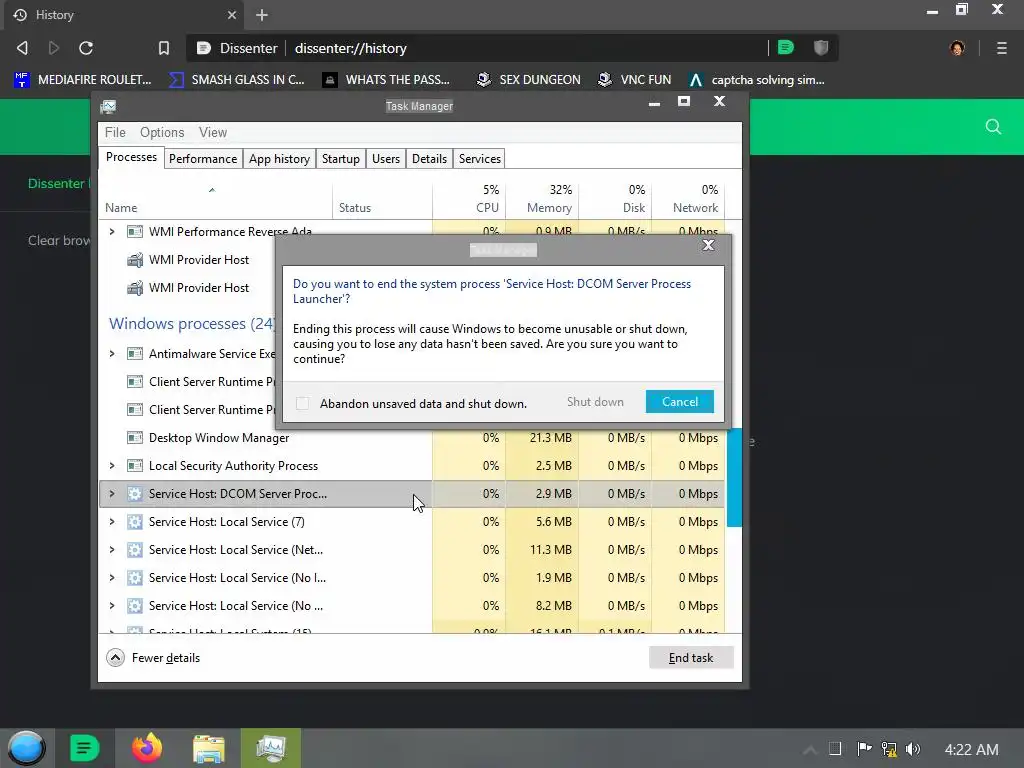Expand the Service Host: Local Service (No I... row
This screenshot has height=768, width=1024.
pyautogui.click(x=112, y=578)
